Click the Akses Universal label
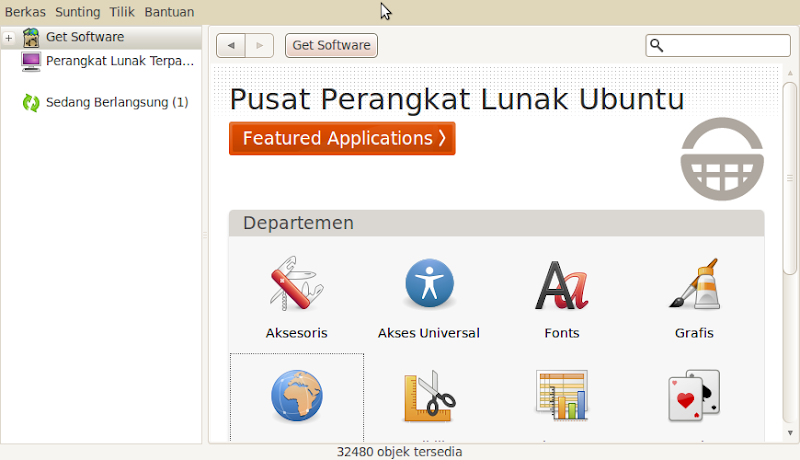Screen dimensions: 800x460 [x=429, y=333]
